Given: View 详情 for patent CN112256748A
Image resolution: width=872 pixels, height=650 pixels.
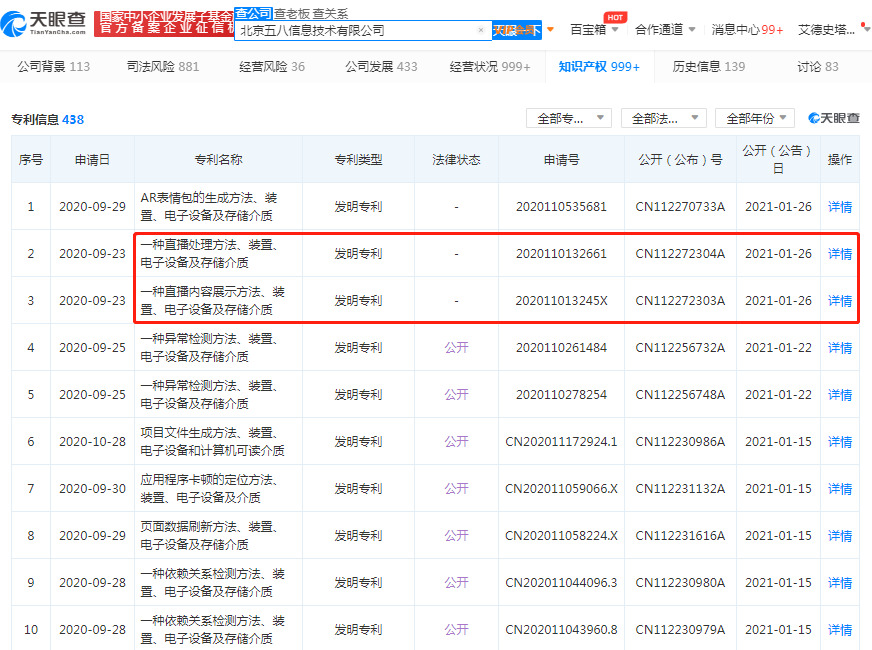Looking at the screenshot, I should (840, 395).
